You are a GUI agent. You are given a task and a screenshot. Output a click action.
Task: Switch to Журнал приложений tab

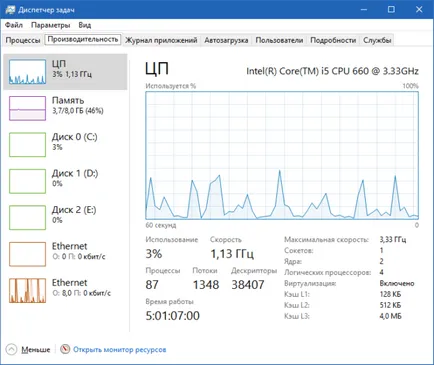[x=161, y=40]
